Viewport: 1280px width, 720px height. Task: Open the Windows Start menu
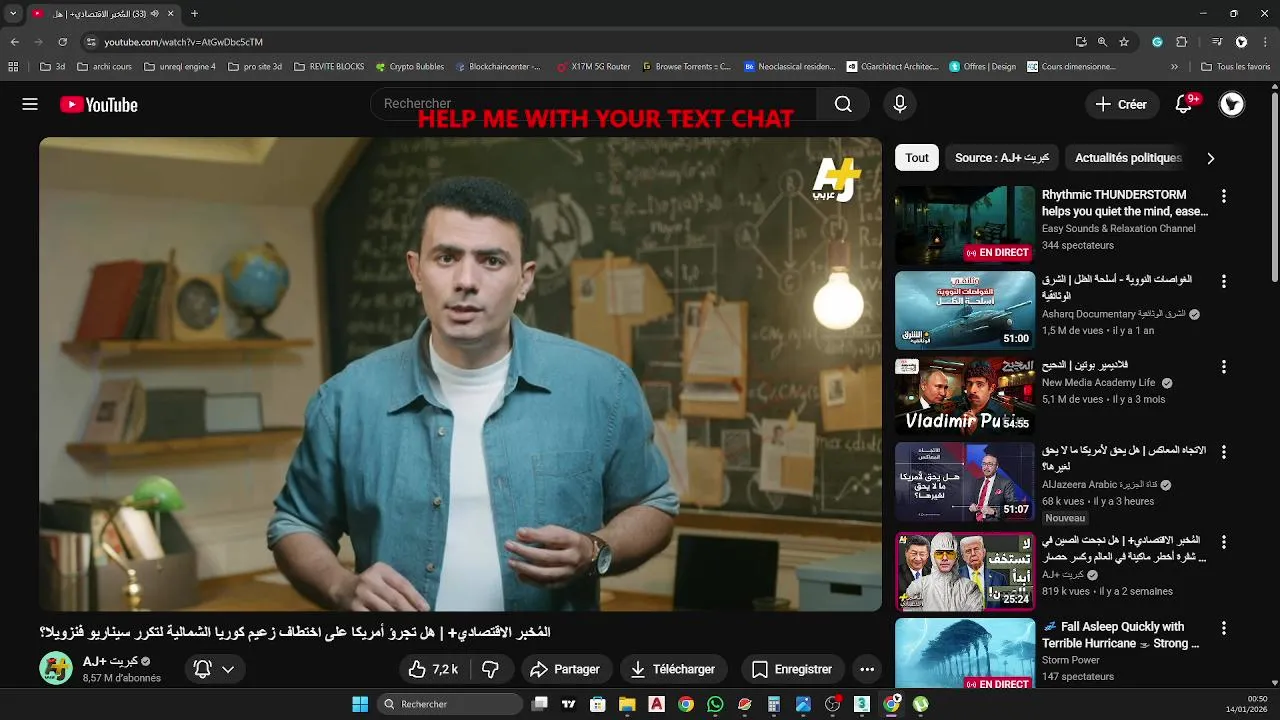360,704
